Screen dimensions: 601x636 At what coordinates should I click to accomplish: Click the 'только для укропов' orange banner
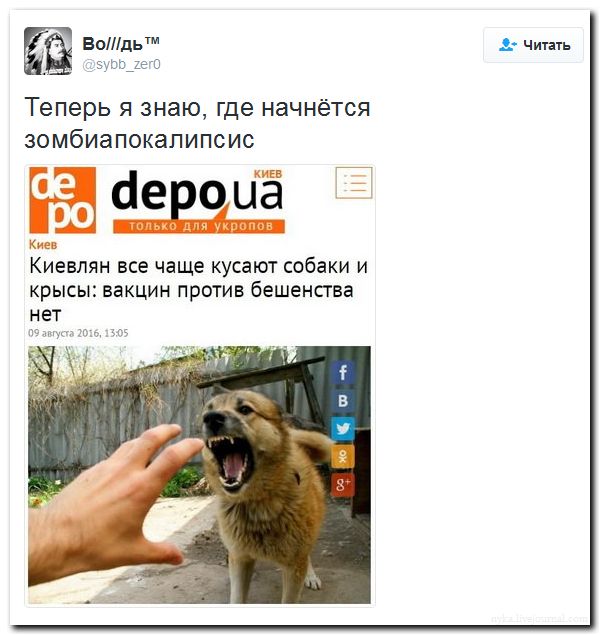[199, 226]
